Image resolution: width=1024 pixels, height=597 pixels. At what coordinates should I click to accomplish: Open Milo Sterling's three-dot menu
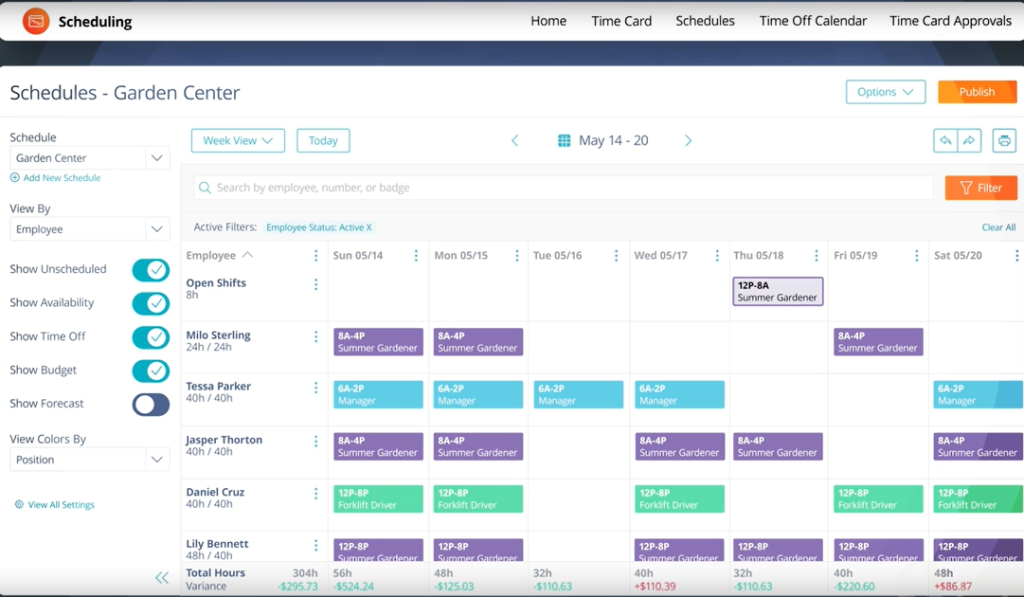(316, 337)
